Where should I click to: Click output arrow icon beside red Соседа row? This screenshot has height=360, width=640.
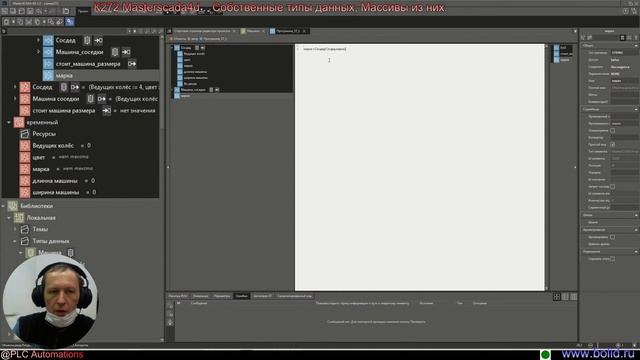pos(75,87)
